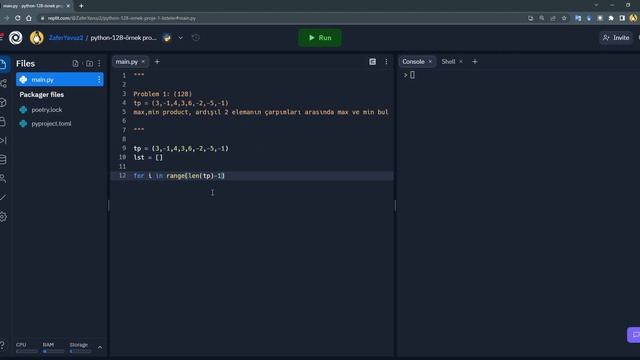Open Files panel icon in sidebar

point(3,64)
